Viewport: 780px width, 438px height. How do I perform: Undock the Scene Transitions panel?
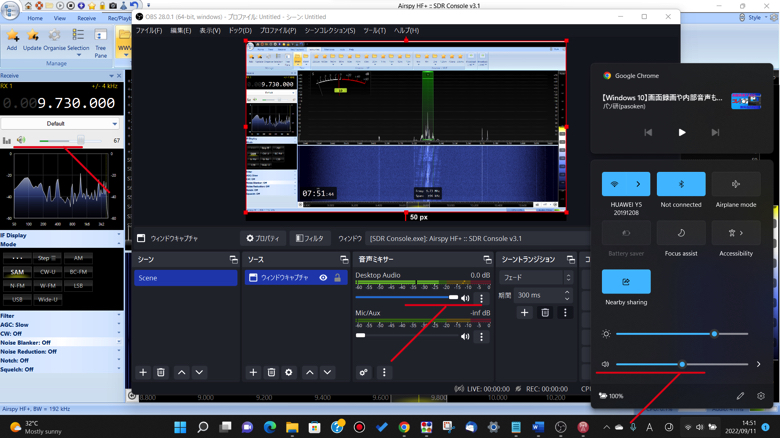(x=571, y=259)
